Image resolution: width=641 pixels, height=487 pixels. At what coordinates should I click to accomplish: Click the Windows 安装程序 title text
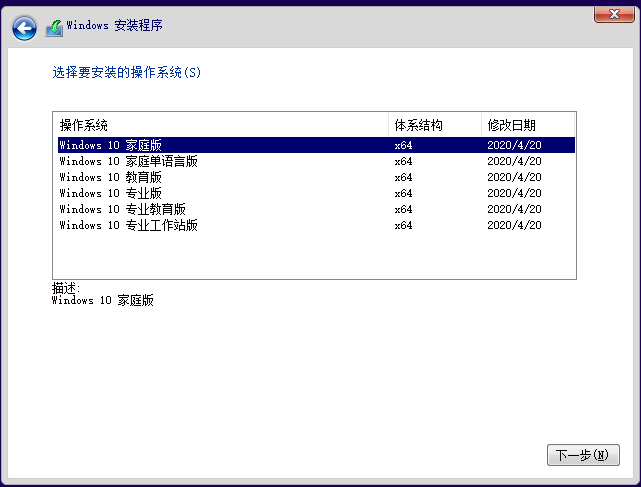114,25
